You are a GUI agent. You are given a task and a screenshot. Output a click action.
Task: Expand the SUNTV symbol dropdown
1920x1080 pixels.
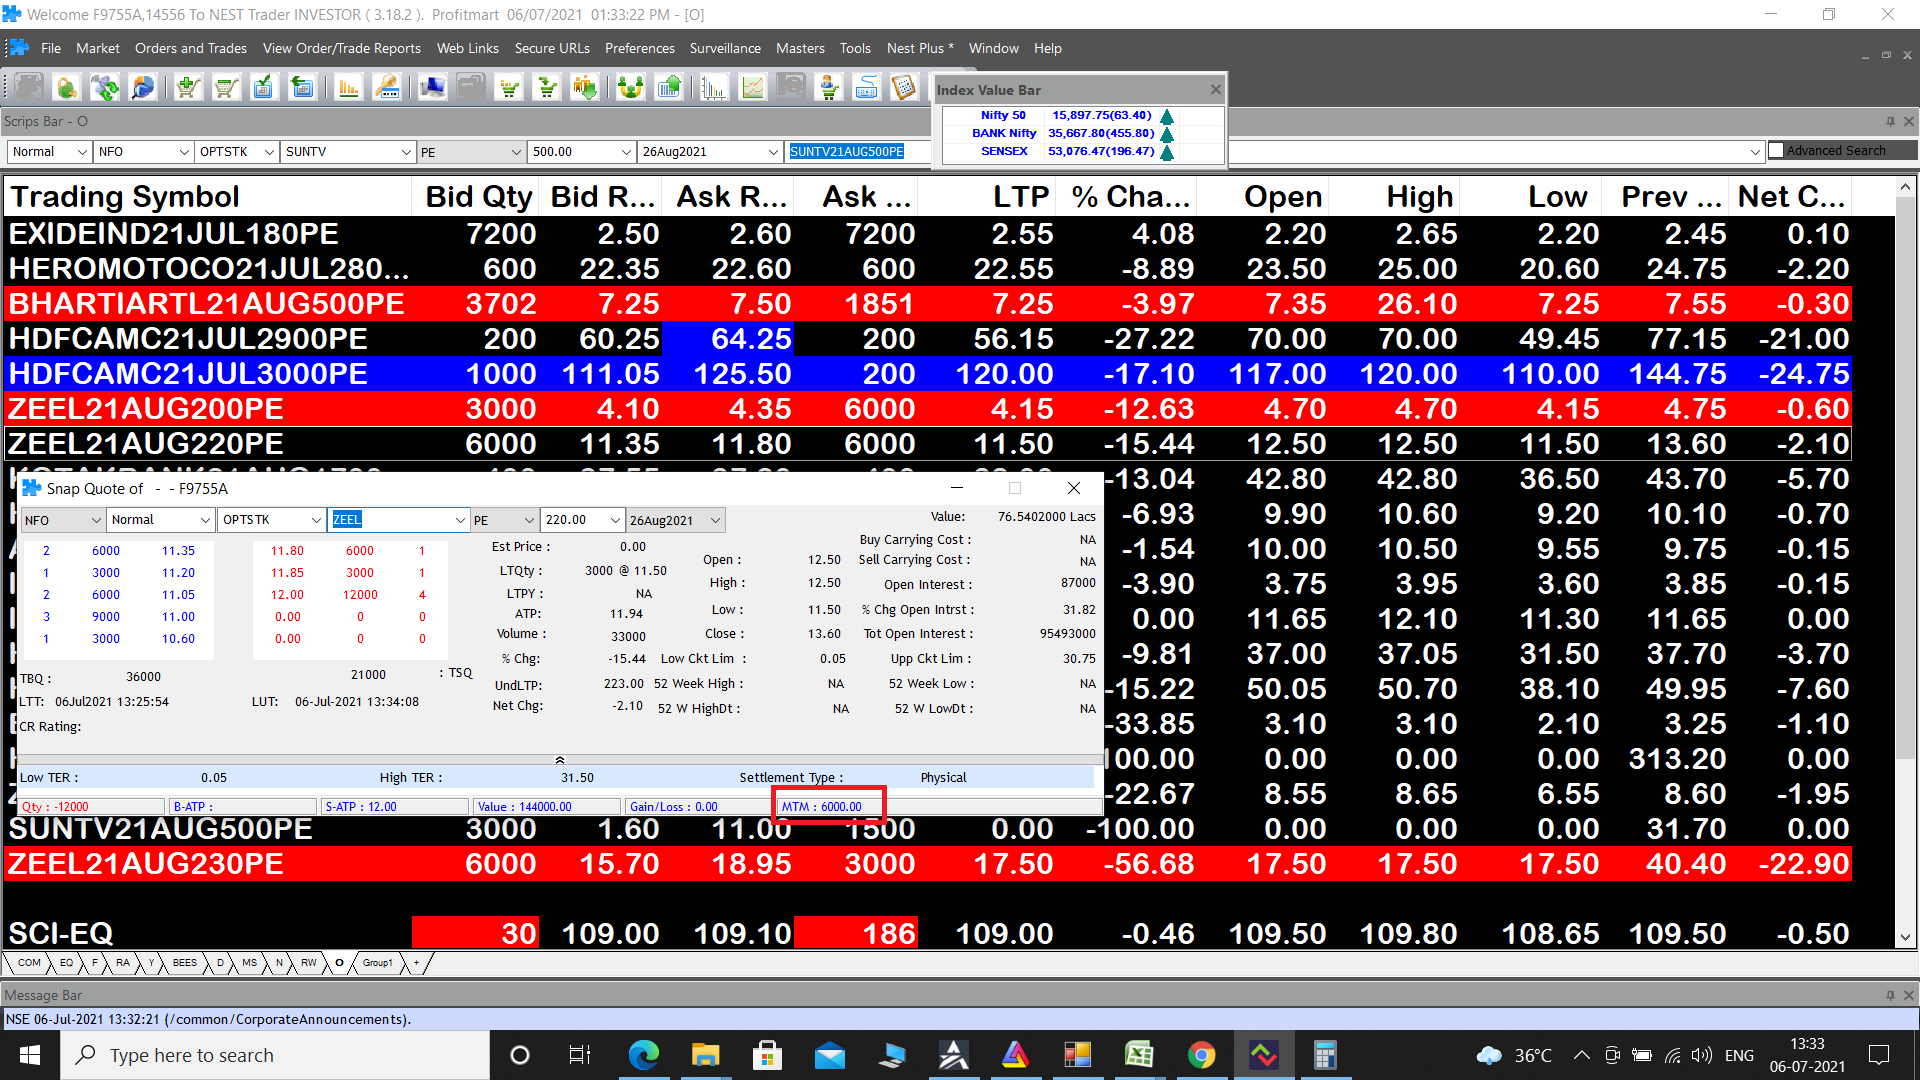[406, 152]
